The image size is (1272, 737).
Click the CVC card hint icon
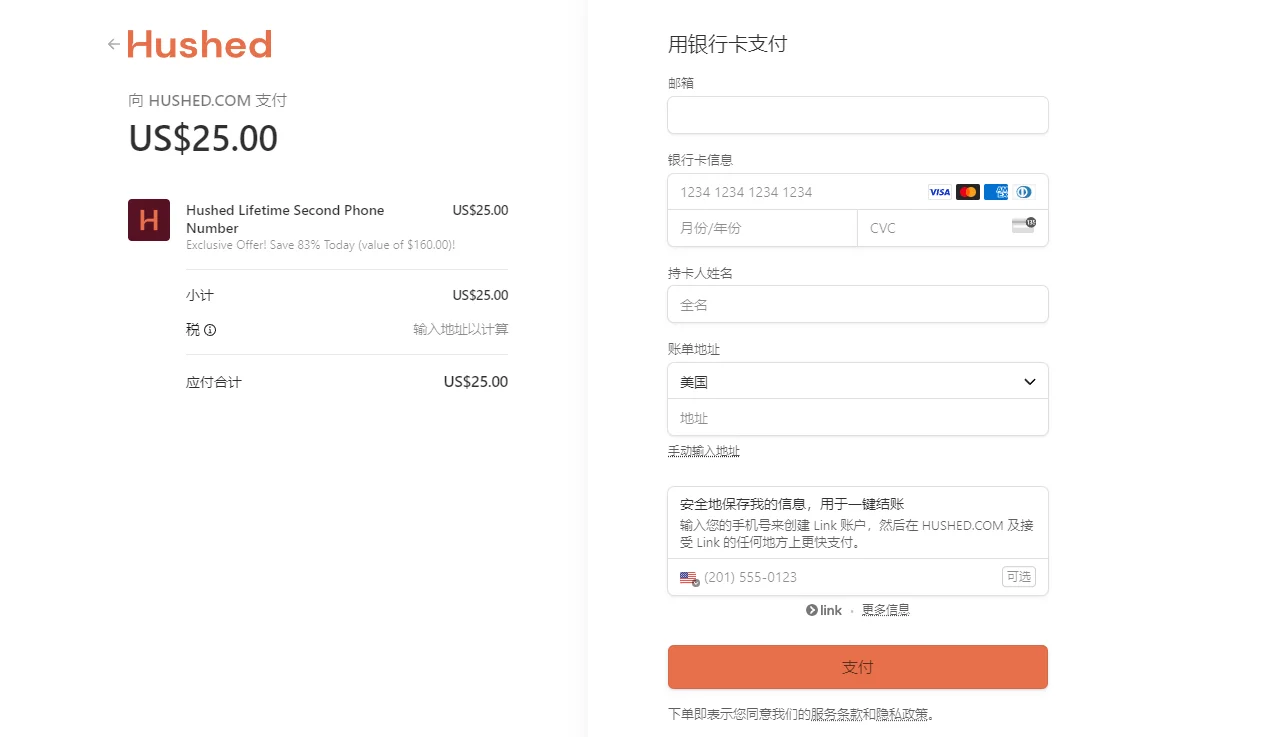1024,225
